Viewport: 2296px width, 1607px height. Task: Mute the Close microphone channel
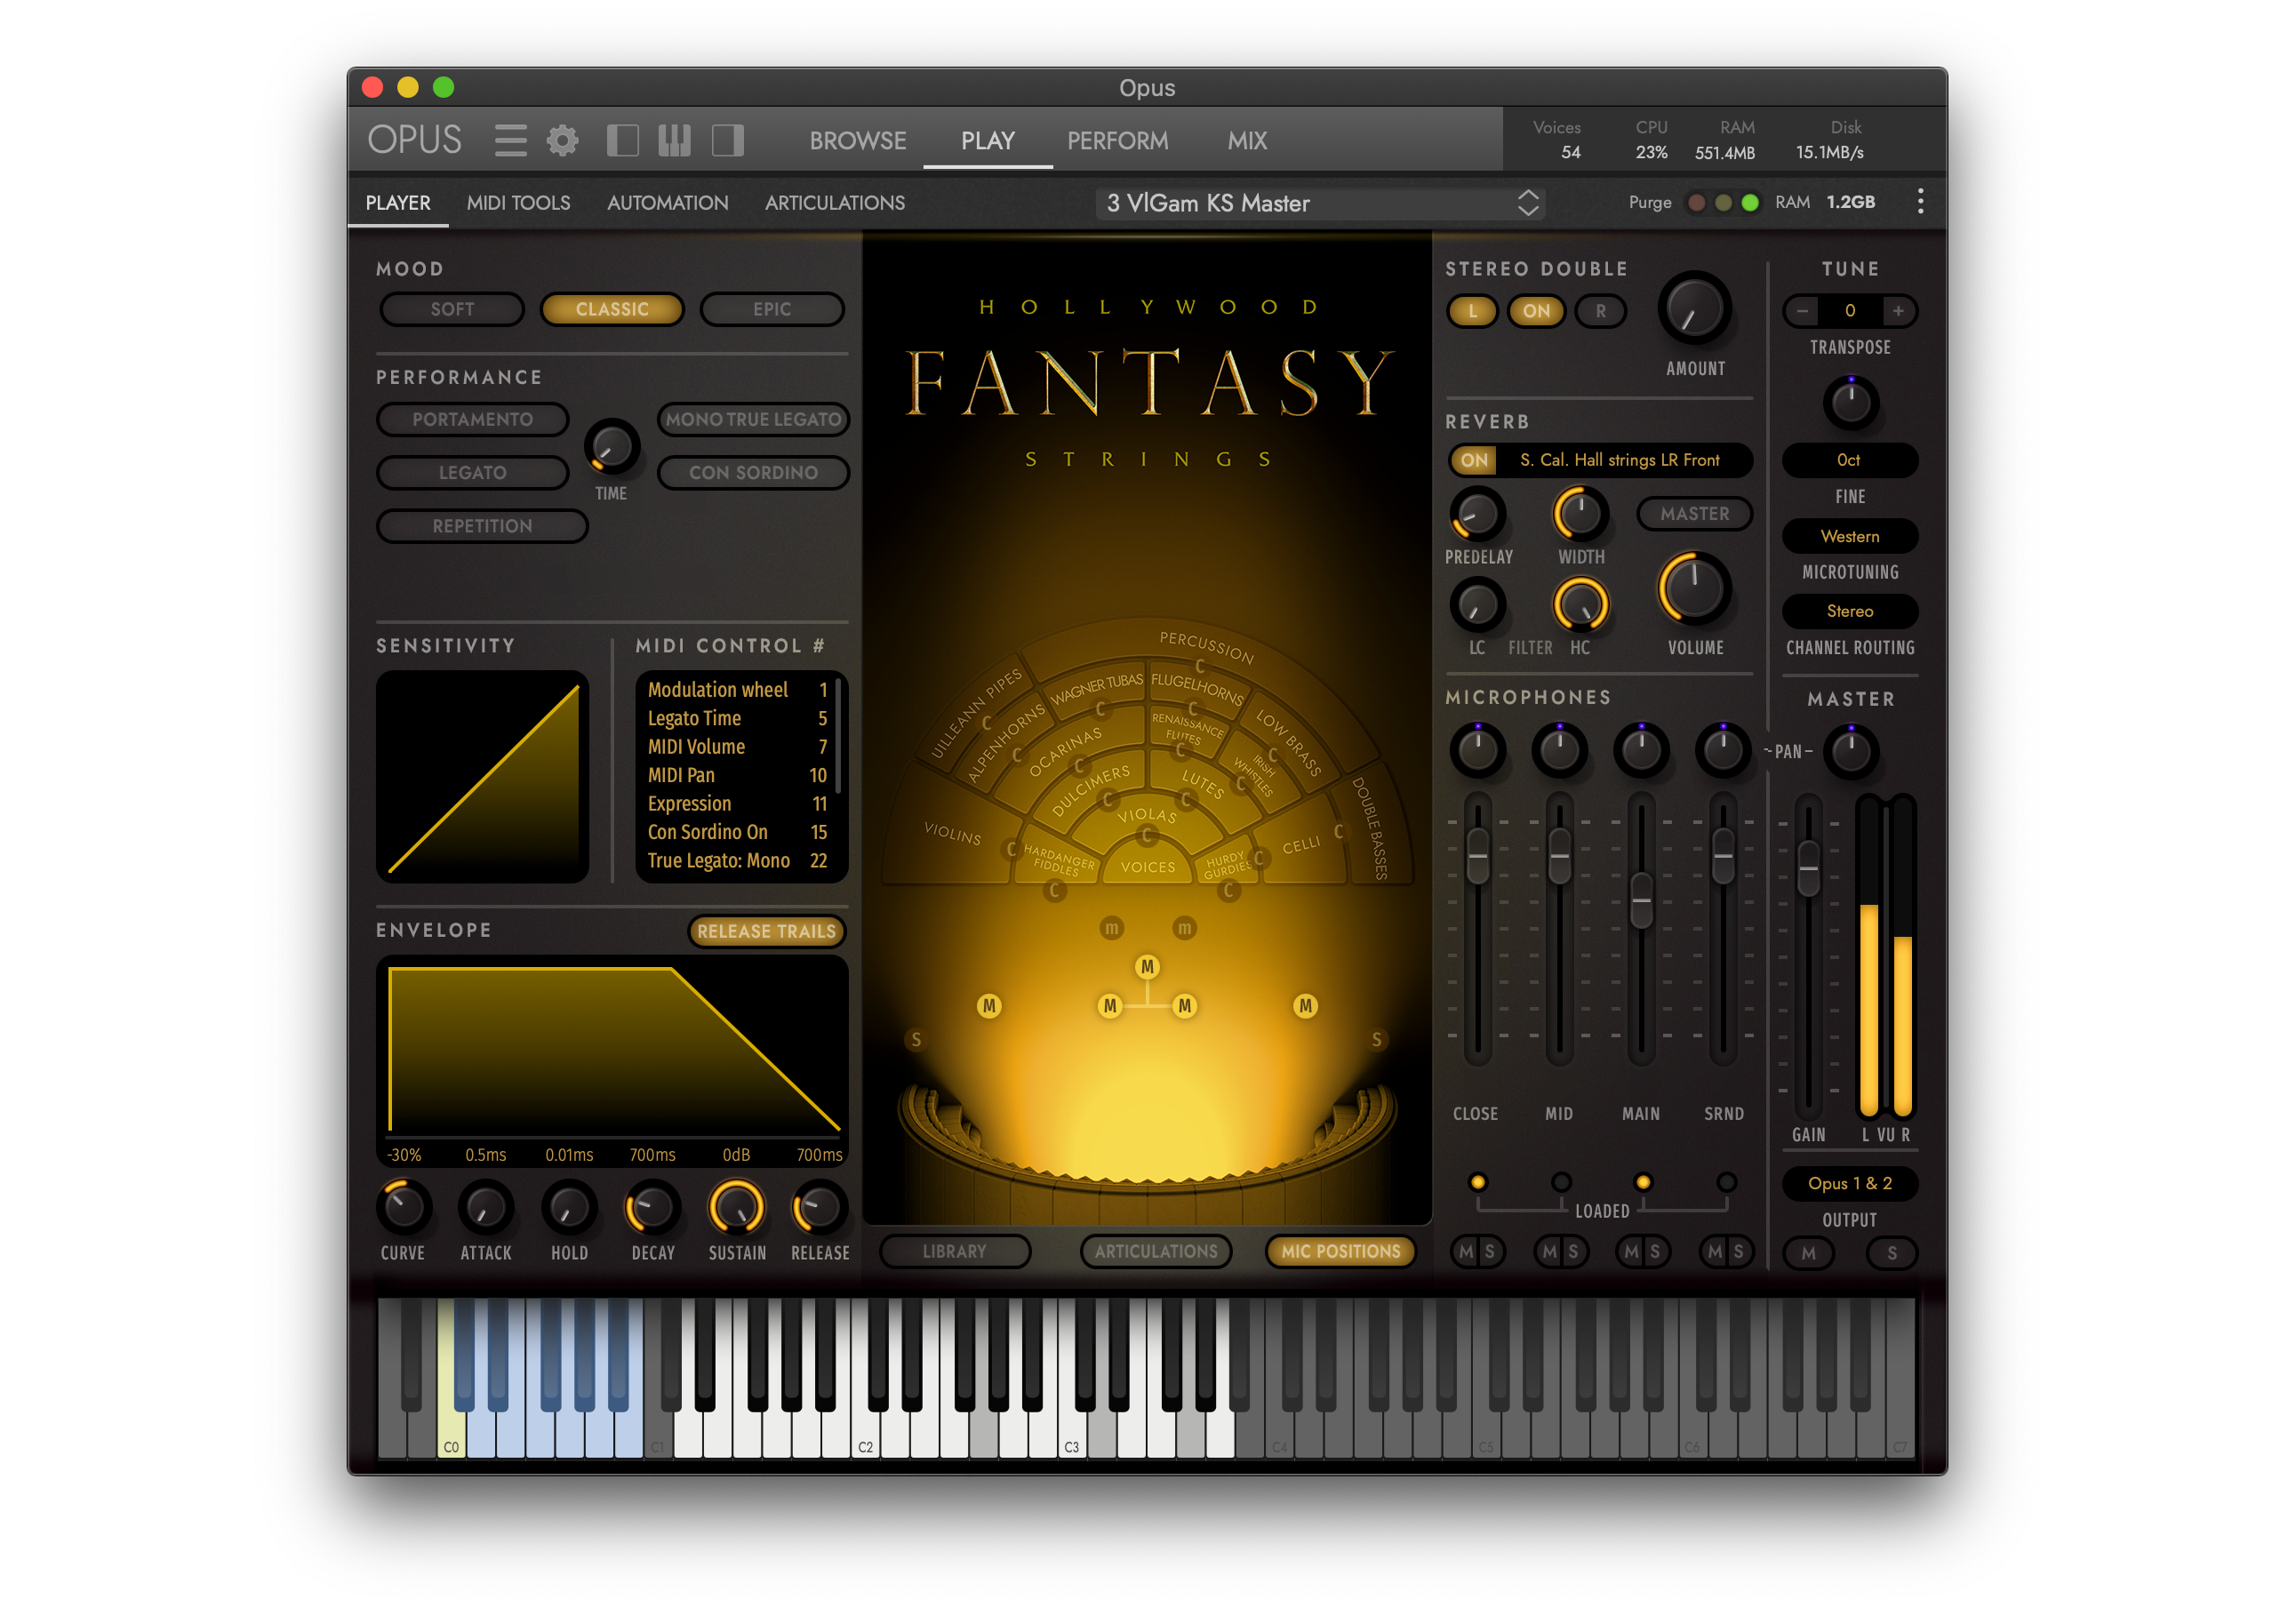[1466, 1252]
